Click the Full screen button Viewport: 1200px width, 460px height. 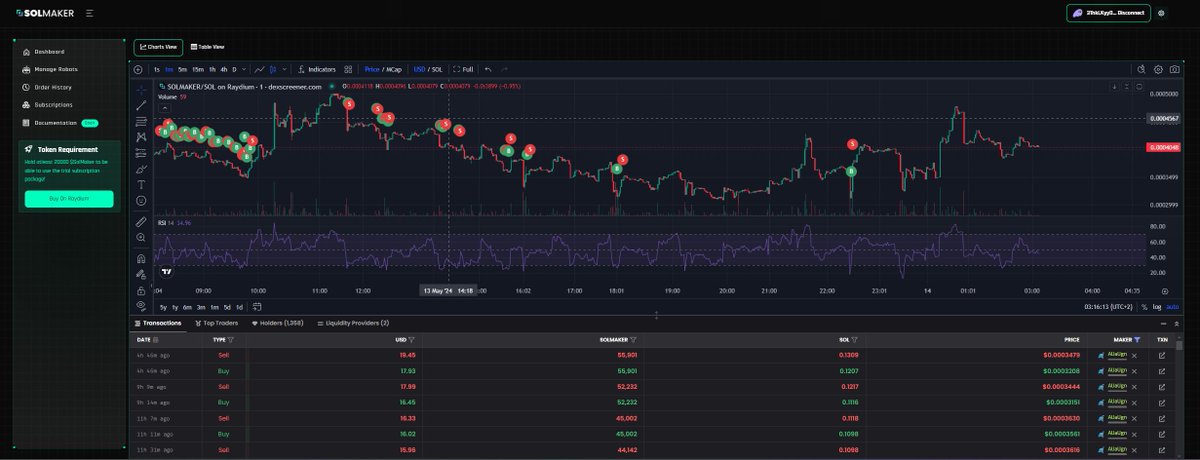[x=463, y=70]
